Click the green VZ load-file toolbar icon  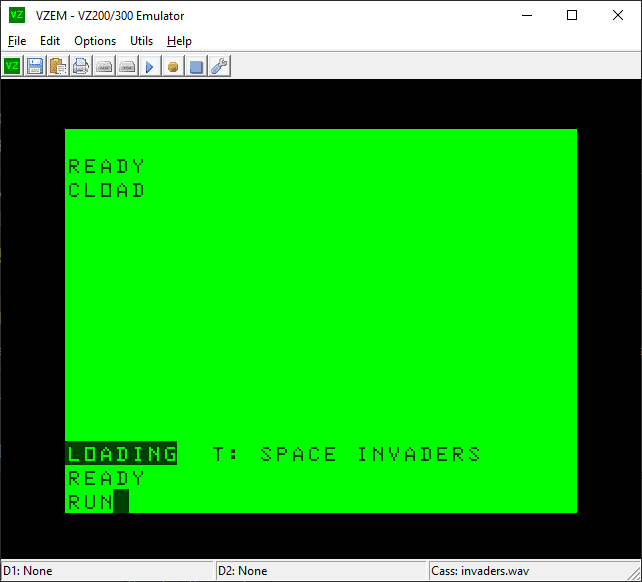click(x=12, y=66)
